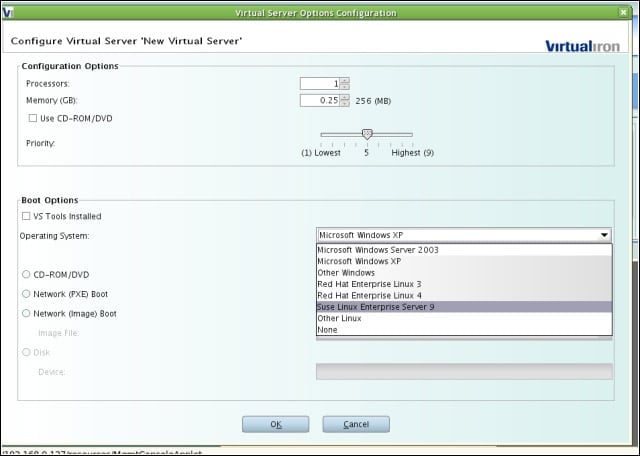640x456 pixels.
Task: Click the Priority slider thumb
Action: coord(367,134)
